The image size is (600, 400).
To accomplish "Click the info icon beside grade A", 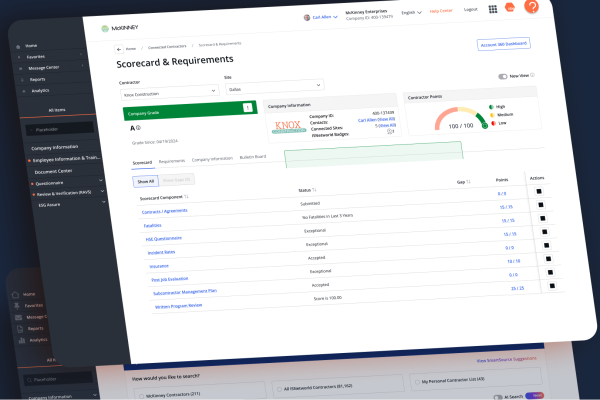I will [138, 128].
